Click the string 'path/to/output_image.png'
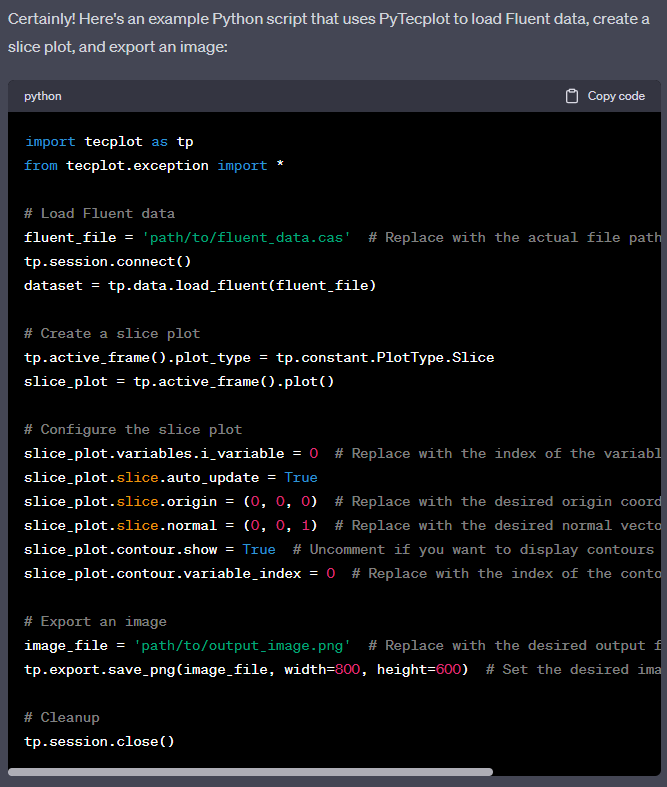Screen dimensions: 667x787 click(x=242, y=645)
